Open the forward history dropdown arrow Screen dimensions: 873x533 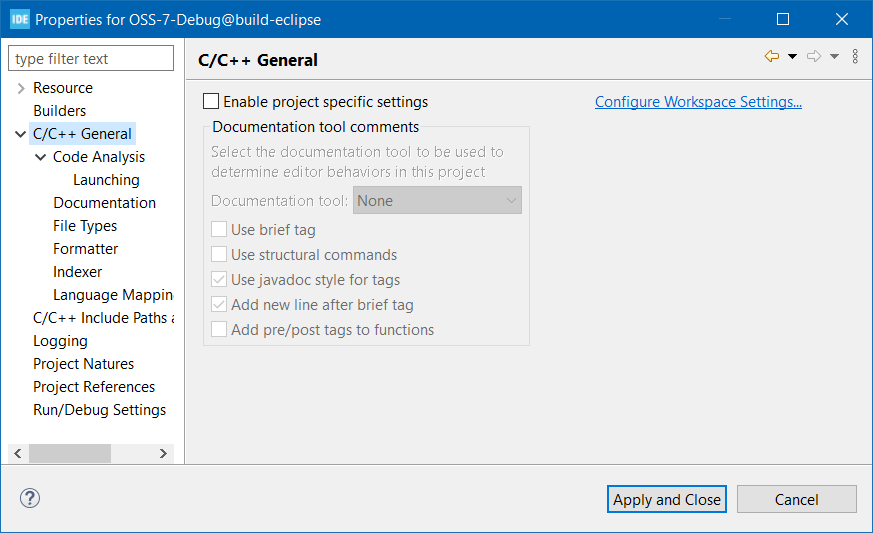[x=834, y=56]
